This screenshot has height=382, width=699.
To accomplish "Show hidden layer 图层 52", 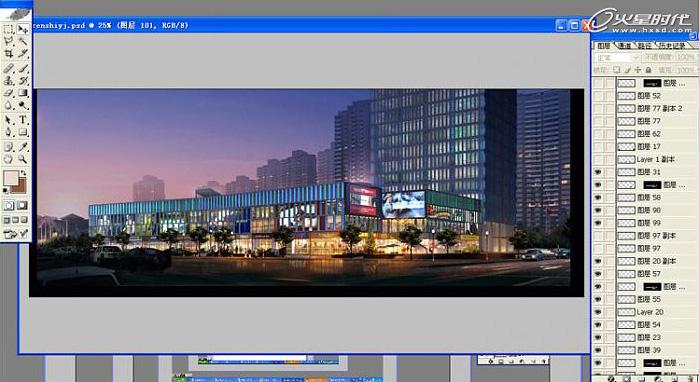I will (x=598, y=96).
